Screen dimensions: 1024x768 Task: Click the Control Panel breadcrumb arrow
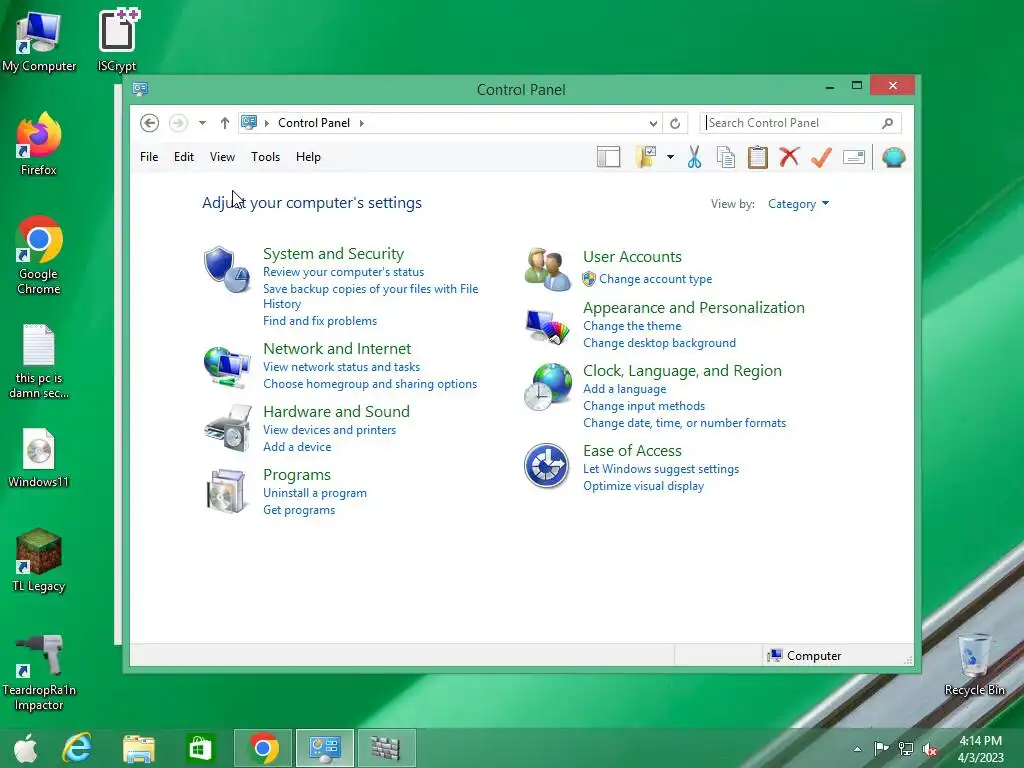(x=361, y=123)
